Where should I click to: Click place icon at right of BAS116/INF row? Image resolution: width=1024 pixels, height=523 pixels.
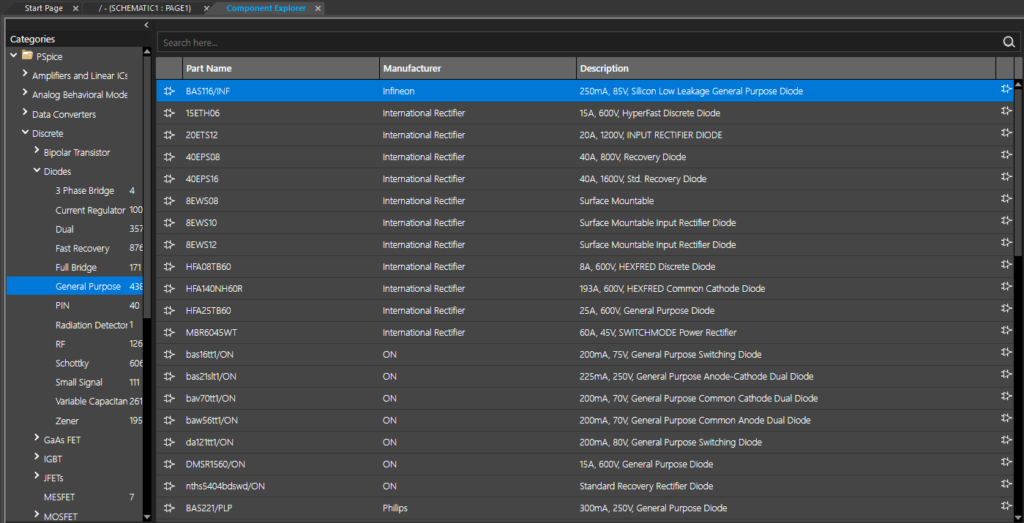1006,89
